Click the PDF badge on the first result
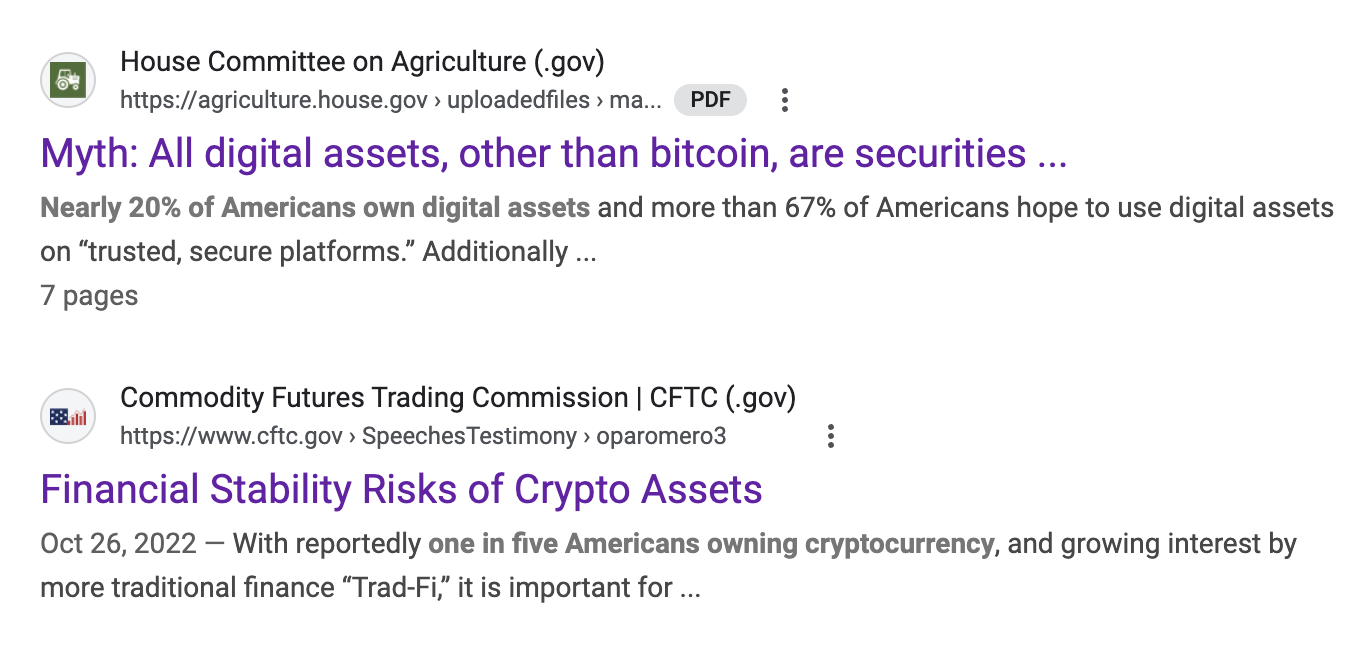This screenshot has height=646, width=1372. (x=710, y=100)
